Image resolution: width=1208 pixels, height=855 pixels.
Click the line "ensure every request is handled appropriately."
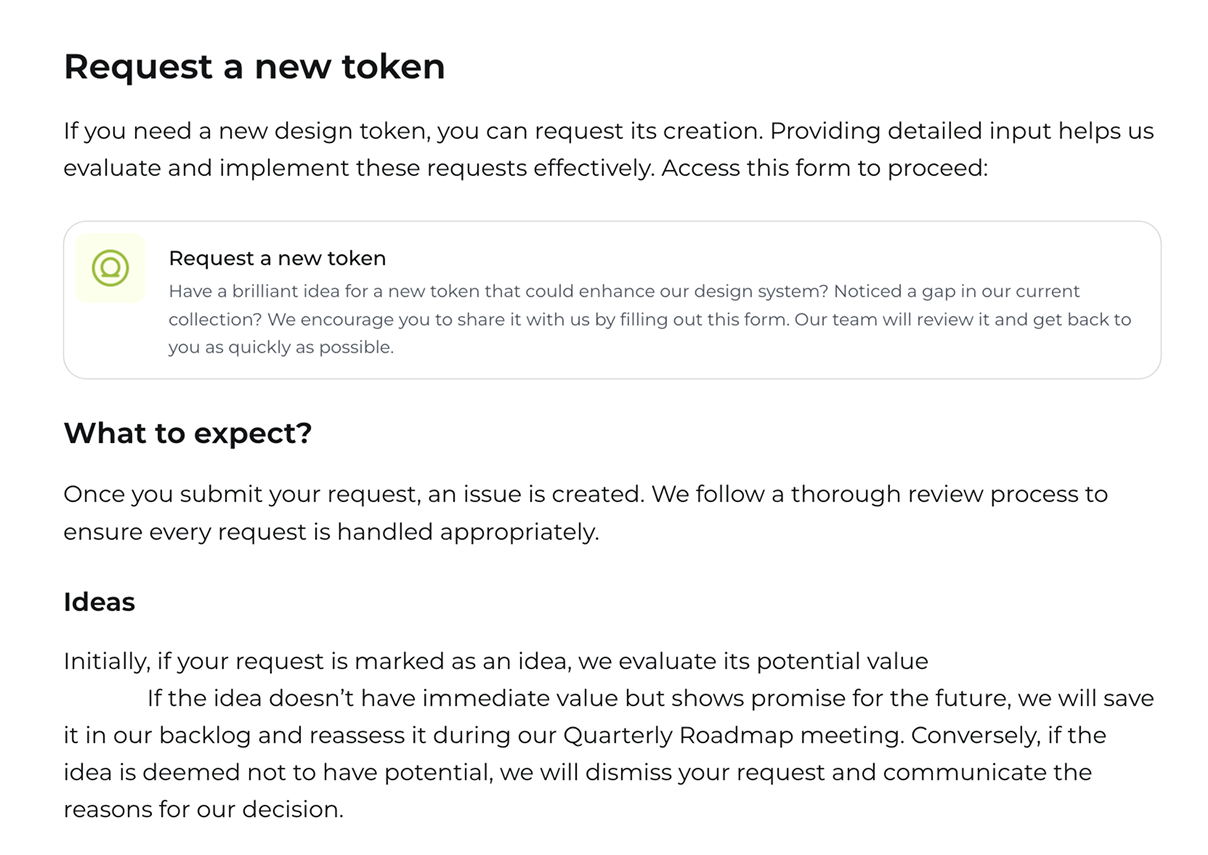(331, 532)
